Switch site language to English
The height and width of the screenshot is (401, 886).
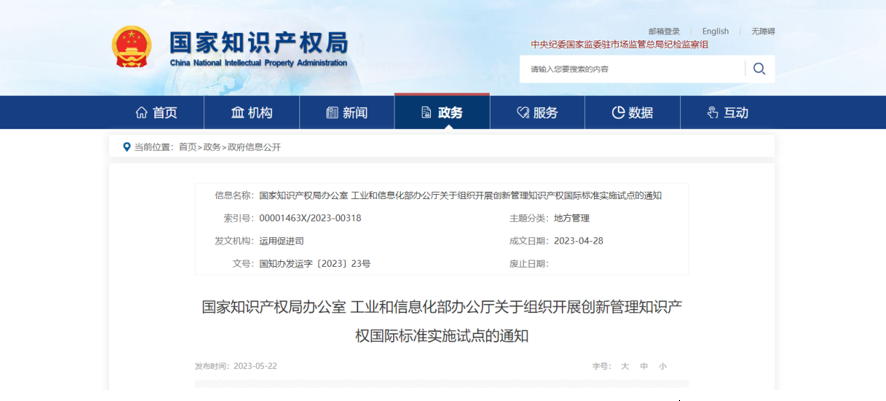point(715,32)
